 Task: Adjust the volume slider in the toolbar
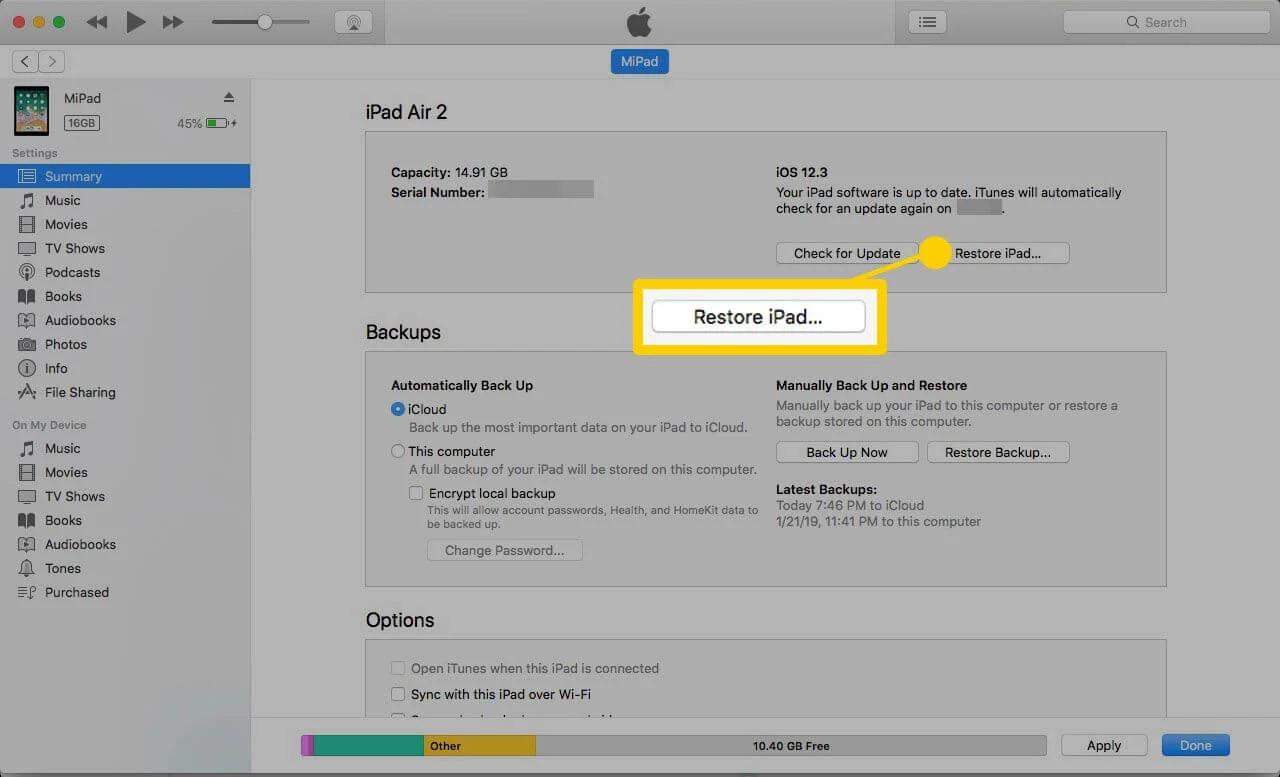pos(262,21)
